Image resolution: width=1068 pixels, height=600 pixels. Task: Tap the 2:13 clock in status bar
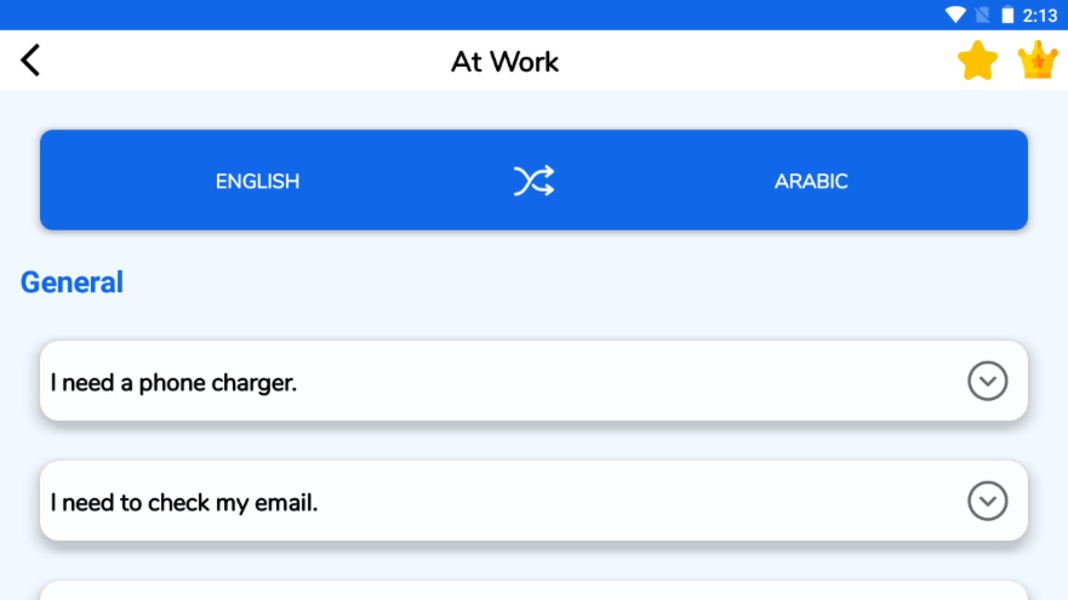(x=1040, y=16)
